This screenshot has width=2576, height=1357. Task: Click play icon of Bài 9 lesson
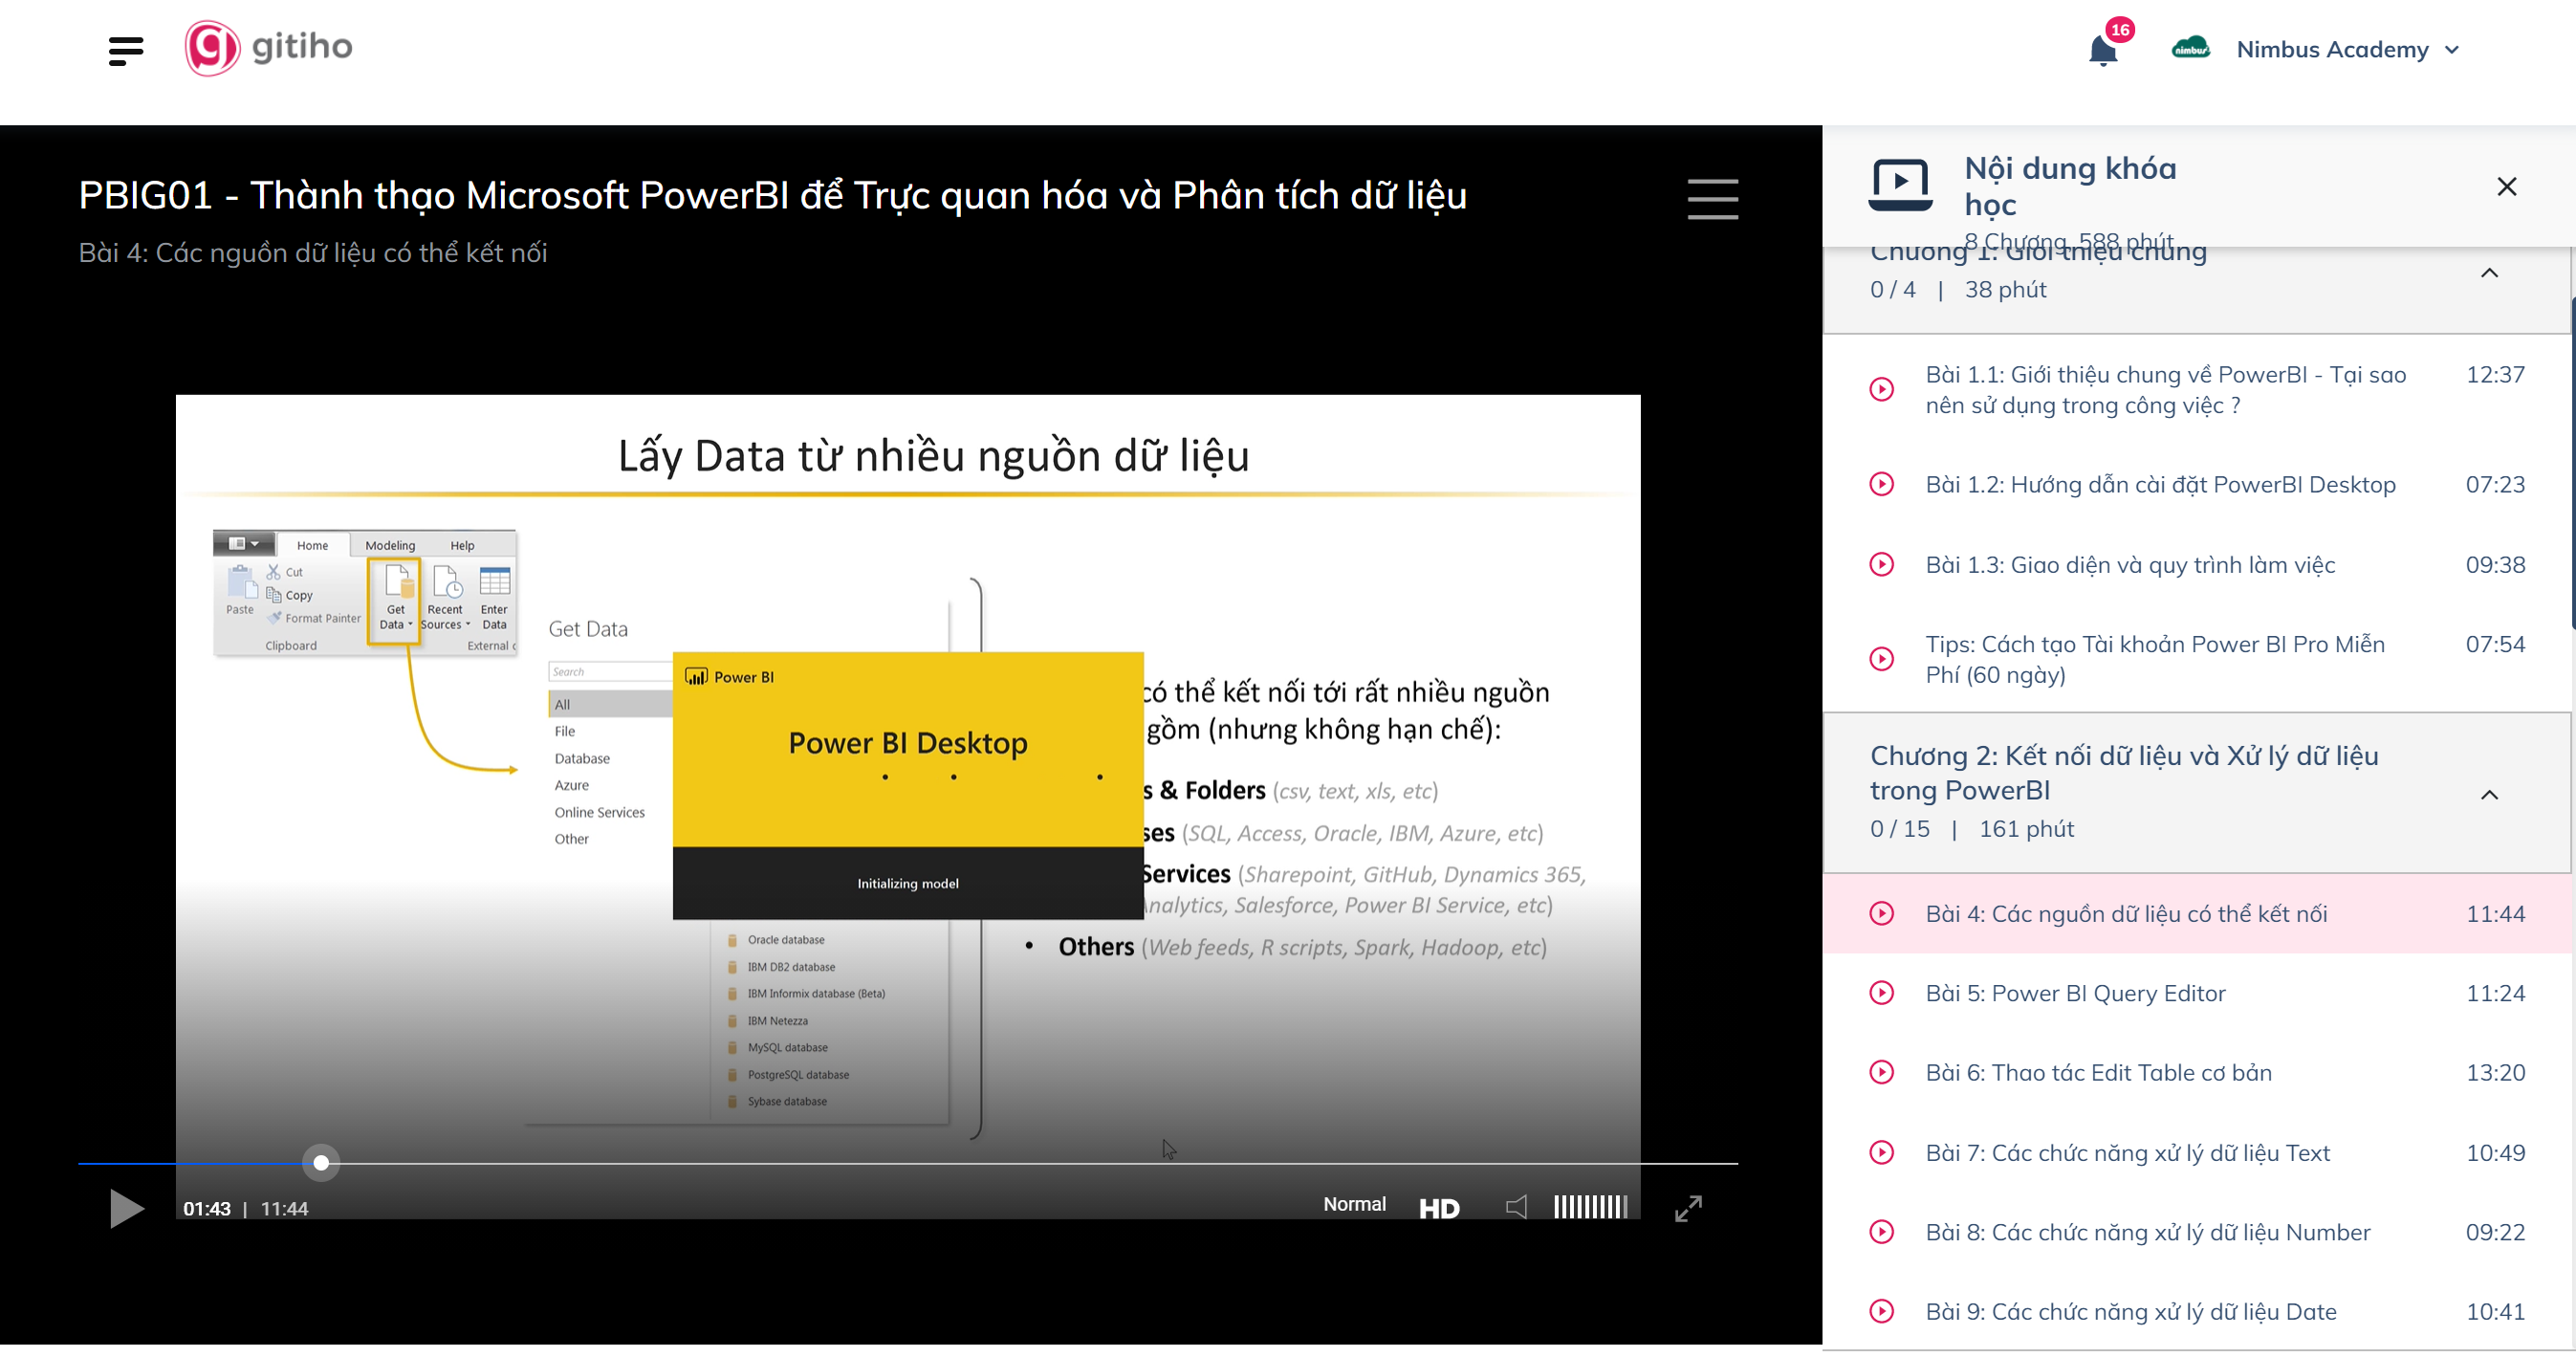1881,1311
